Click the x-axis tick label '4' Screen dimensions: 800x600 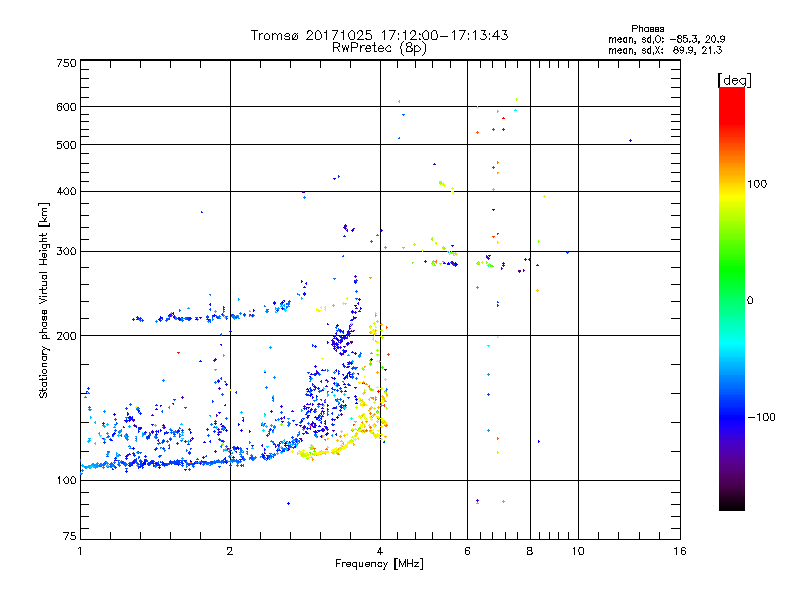[x=380, y=551]
